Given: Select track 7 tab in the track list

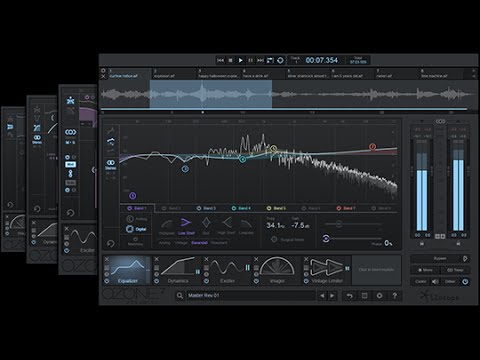Looking at the screenshot, I should click(x=397, y=74).
